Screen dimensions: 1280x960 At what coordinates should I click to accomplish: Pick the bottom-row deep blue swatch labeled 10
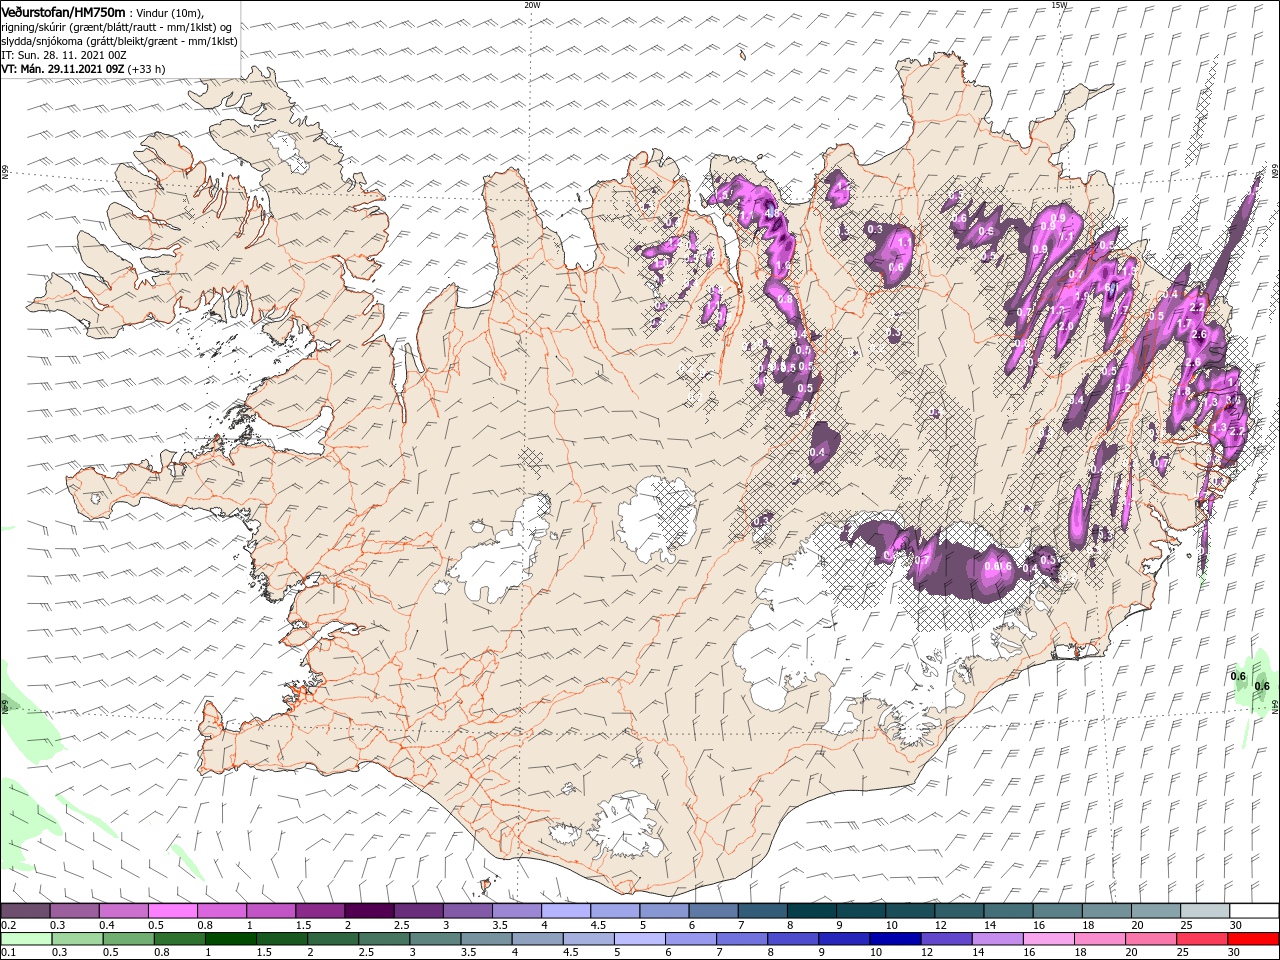895,939
